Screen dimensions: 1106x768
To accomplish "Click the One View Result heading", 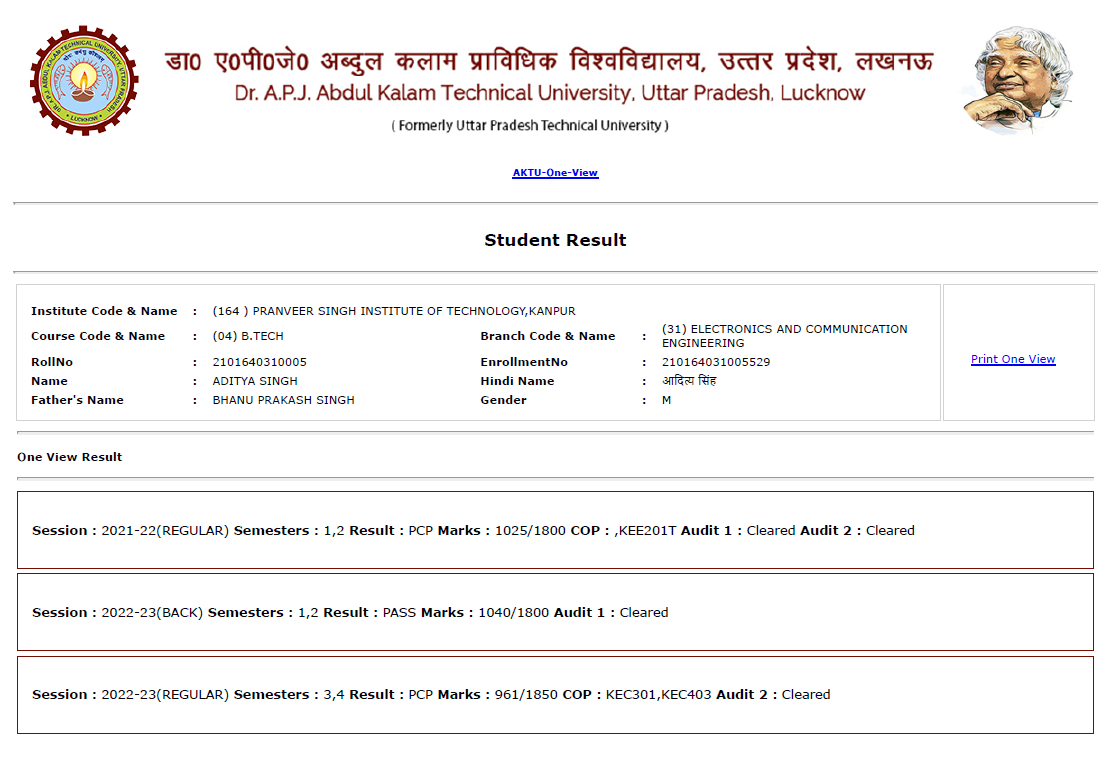I will [x=70, y=457].
